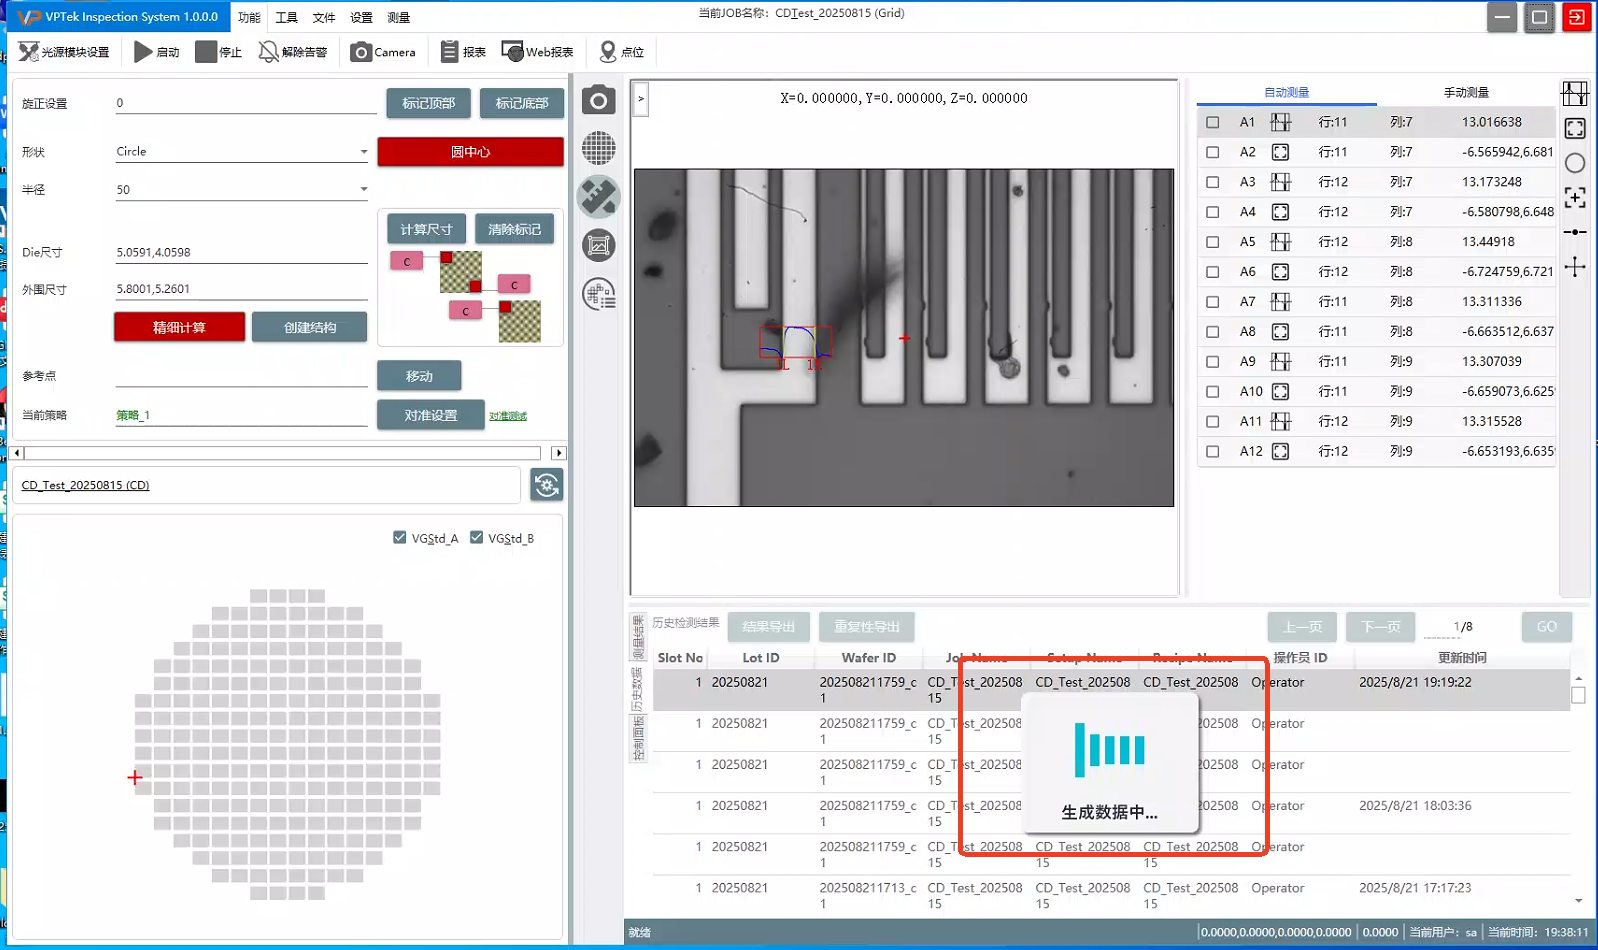Click the horizontal scrollbar under settings panel
This screenshot has height=950, width=1598.
tap(280, 453)
